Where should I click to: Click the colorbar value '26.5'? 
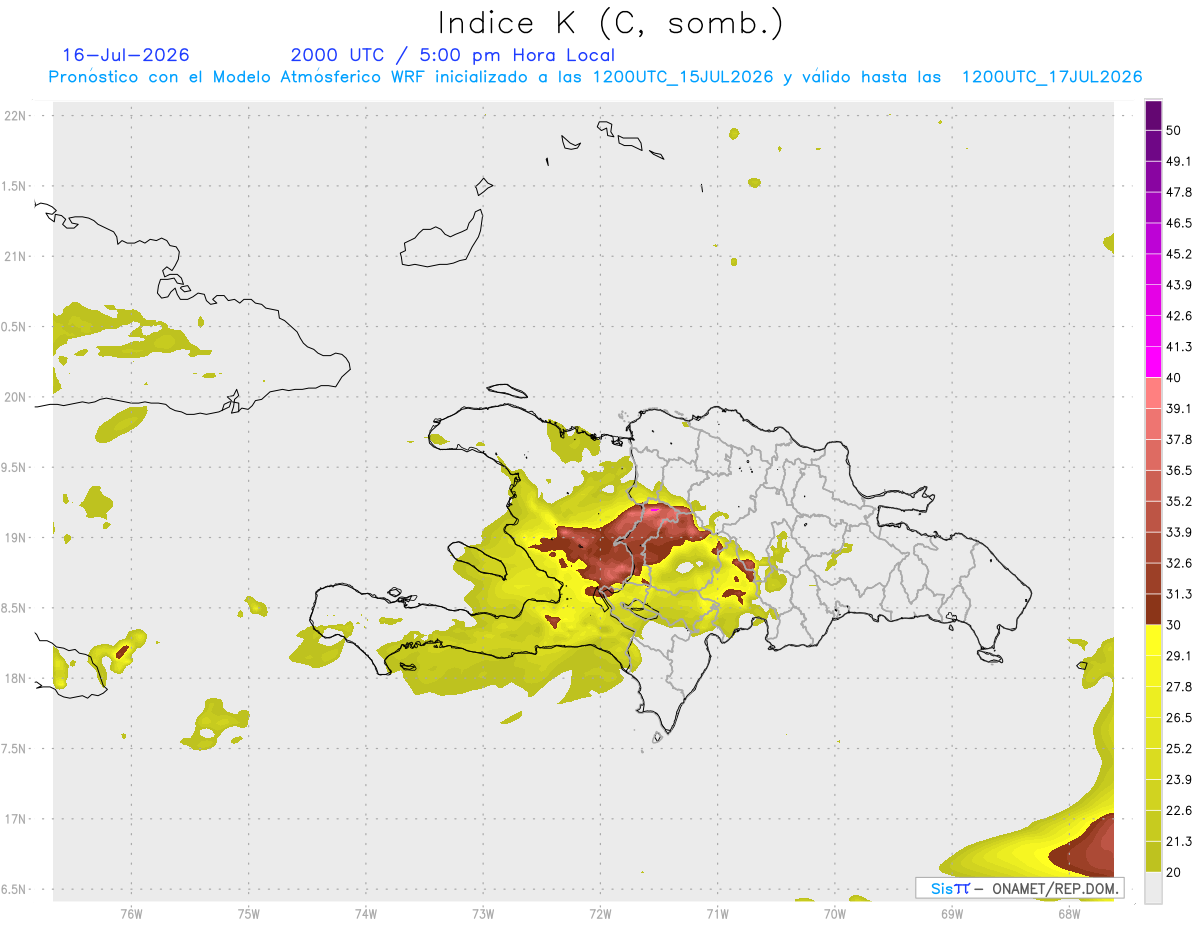(1179, 718)
